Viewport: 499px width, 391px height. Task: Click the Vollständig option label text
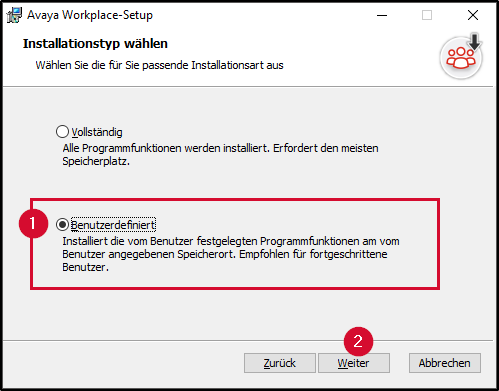coord(97,132)
